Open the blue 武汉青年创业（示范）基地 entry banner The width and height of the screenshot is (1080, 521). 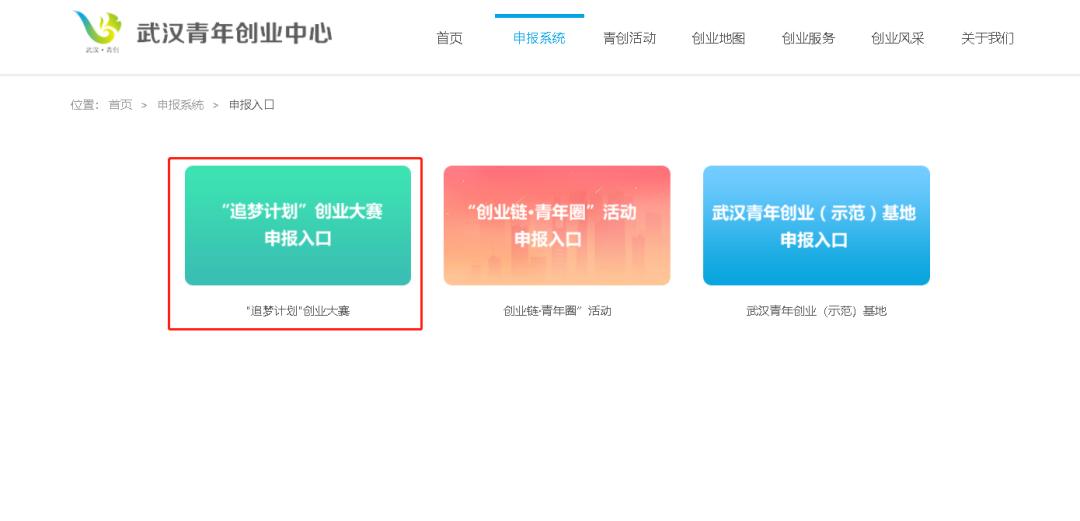coord(816,225)
